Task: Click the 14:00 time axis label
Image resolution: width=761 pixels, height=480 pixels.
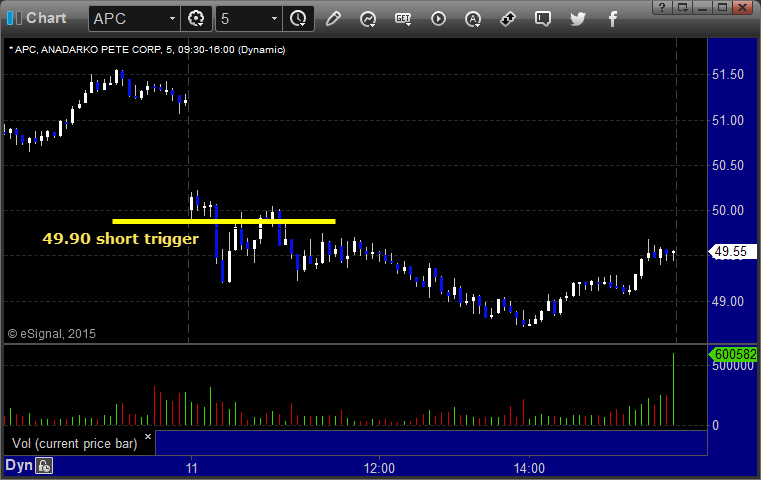Action: click(x=529, y=468)
